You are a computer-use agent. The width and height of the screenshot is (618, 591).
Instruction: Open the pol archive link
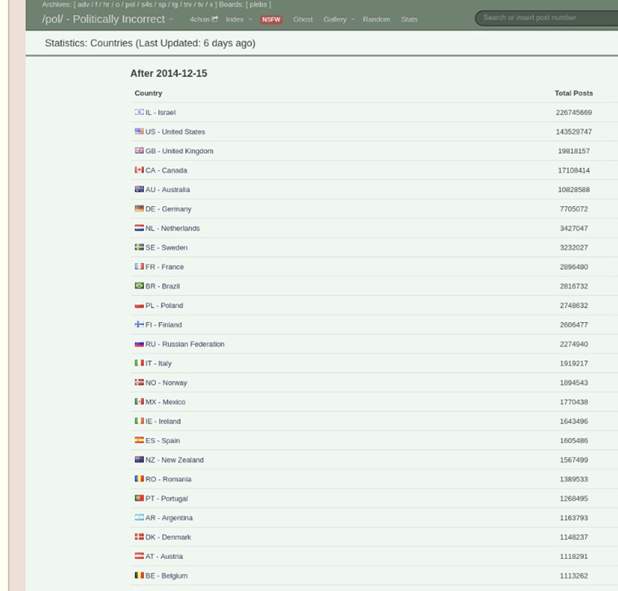(x=130, y=5)
